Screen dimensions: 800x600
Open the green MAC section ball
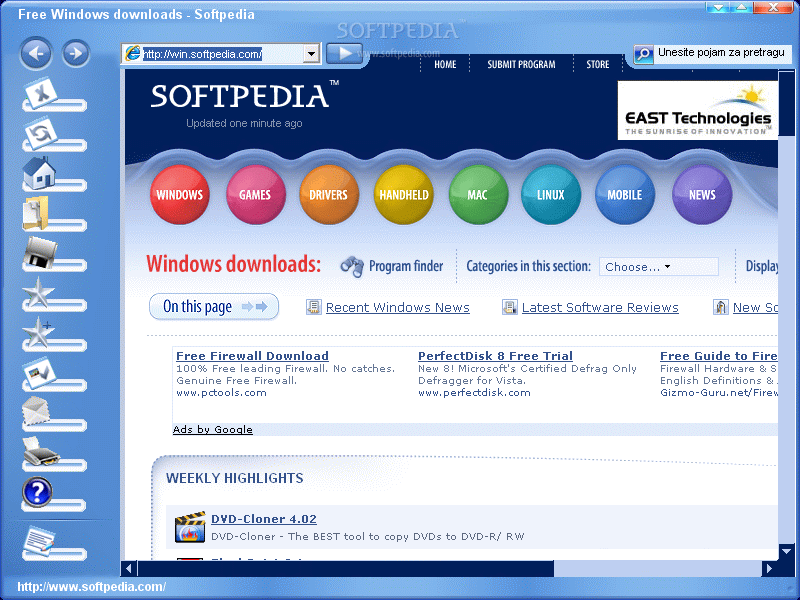pyautogui.click(x=478, y=194)
